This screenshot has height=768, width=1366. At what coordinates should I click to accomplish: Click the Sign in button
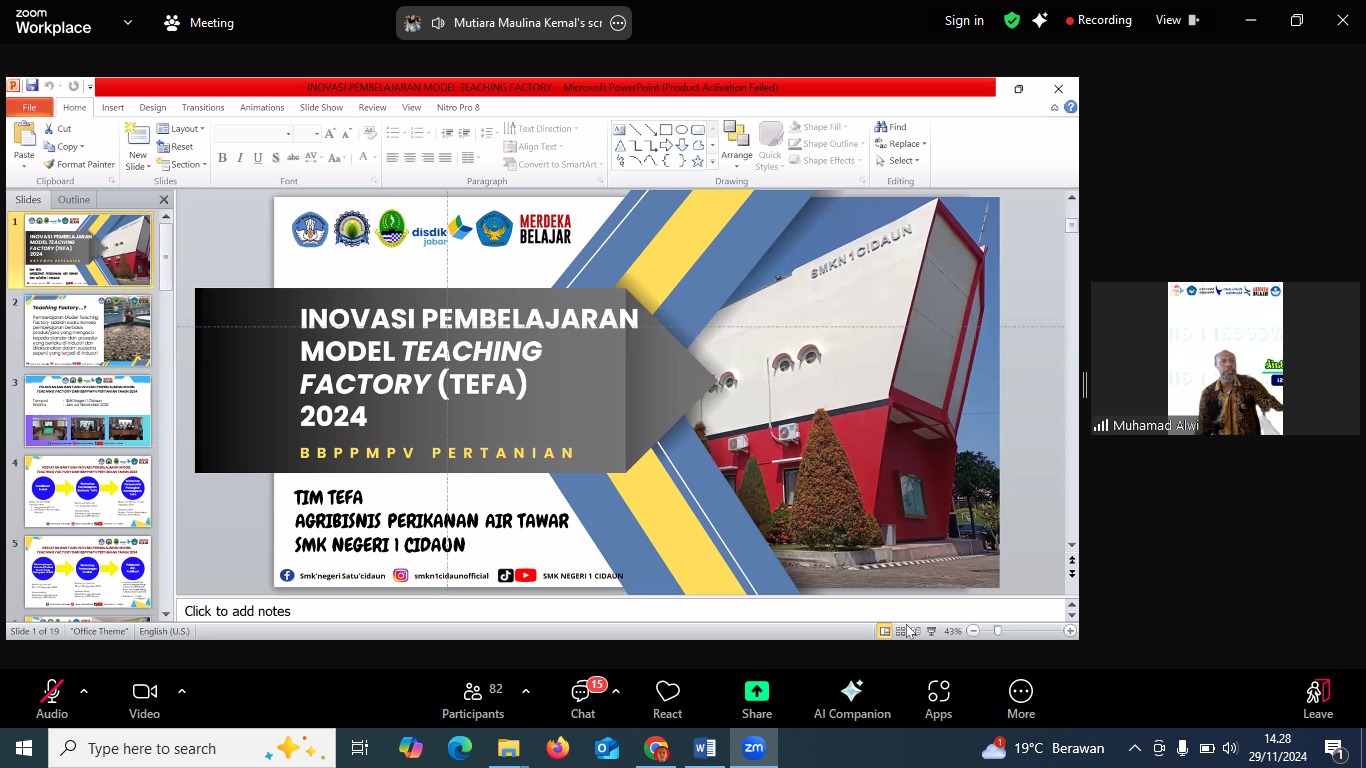(x=964, y=20)
